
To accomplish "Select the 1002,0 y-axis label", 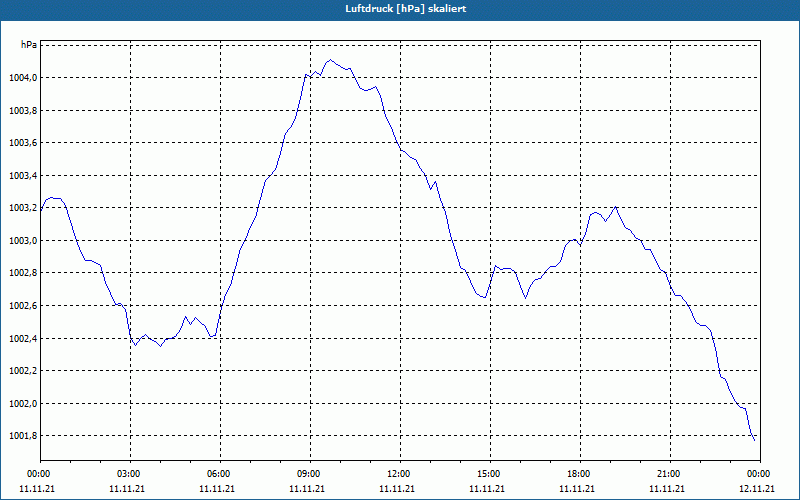I will click(x=23, y=404).
